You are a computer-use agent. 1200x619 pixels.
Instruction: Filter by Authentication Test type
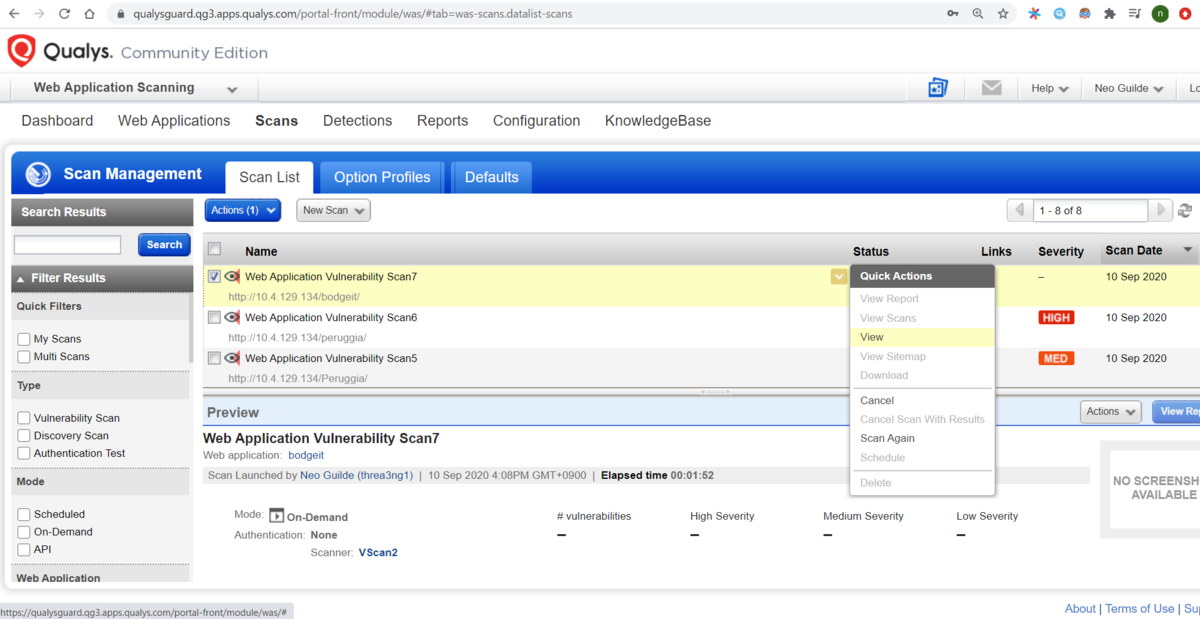click(24, 453)
